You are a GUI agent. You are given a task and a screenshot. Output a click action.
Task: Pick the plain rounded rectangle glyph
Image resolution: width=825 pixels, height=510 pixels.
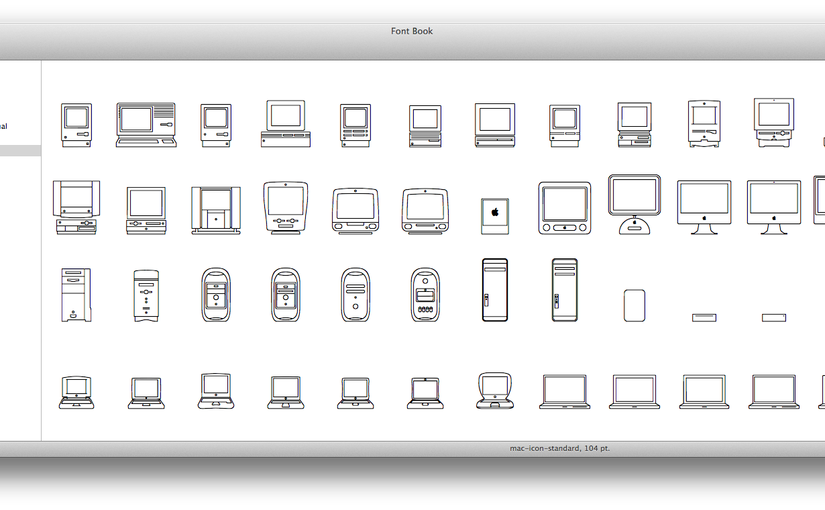tap(634, 305)
